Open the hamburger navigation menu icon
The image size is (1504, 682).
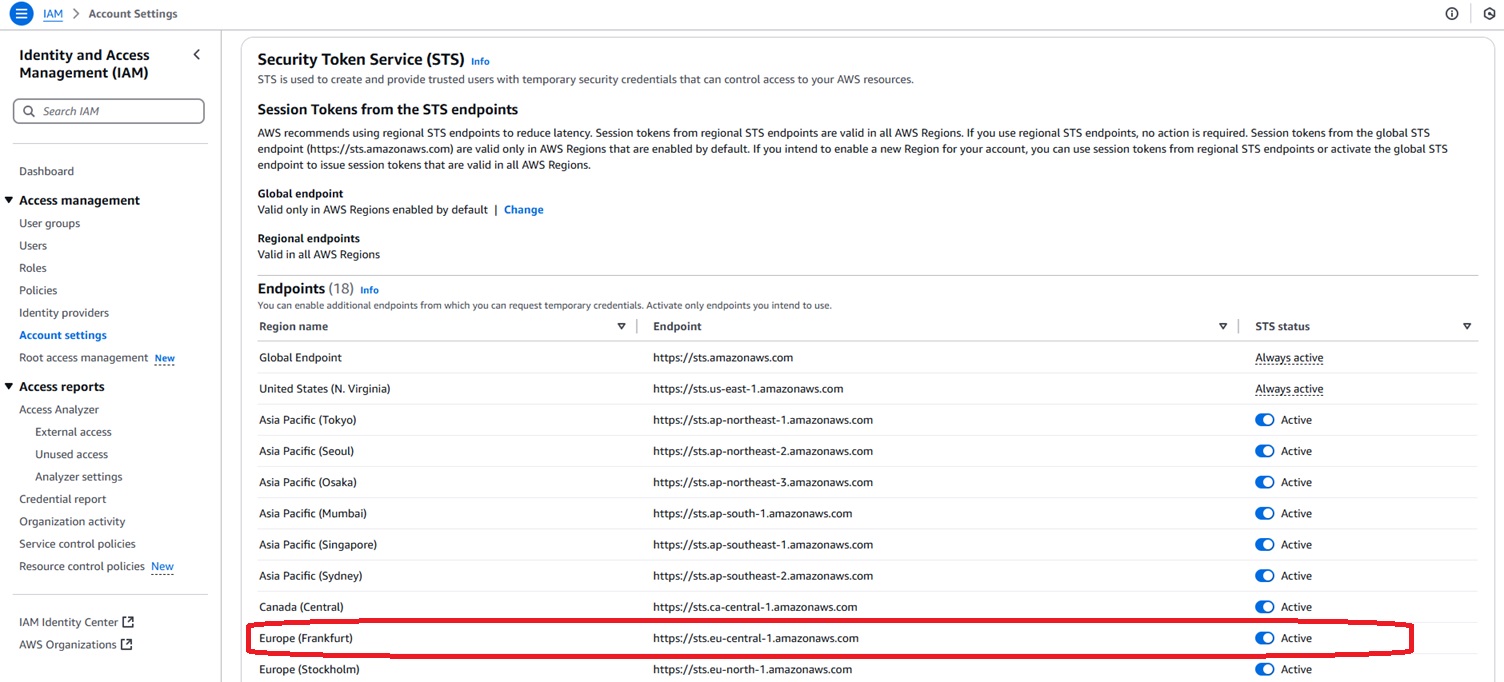pyautogui.click(x=21, y=14)
